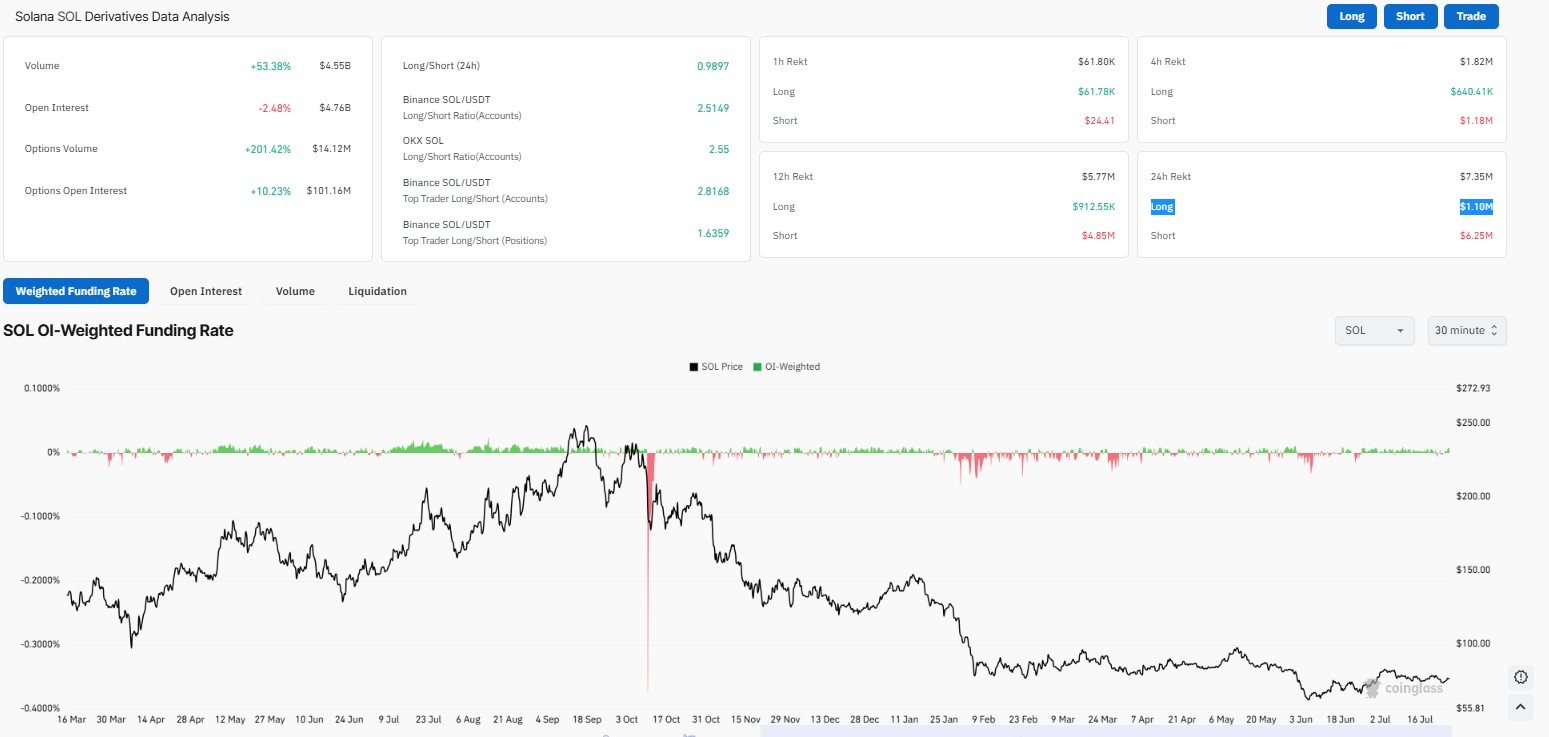Switch to the Volume chart tab
This screenshot has width=1549, height=737.
point(295,291)
